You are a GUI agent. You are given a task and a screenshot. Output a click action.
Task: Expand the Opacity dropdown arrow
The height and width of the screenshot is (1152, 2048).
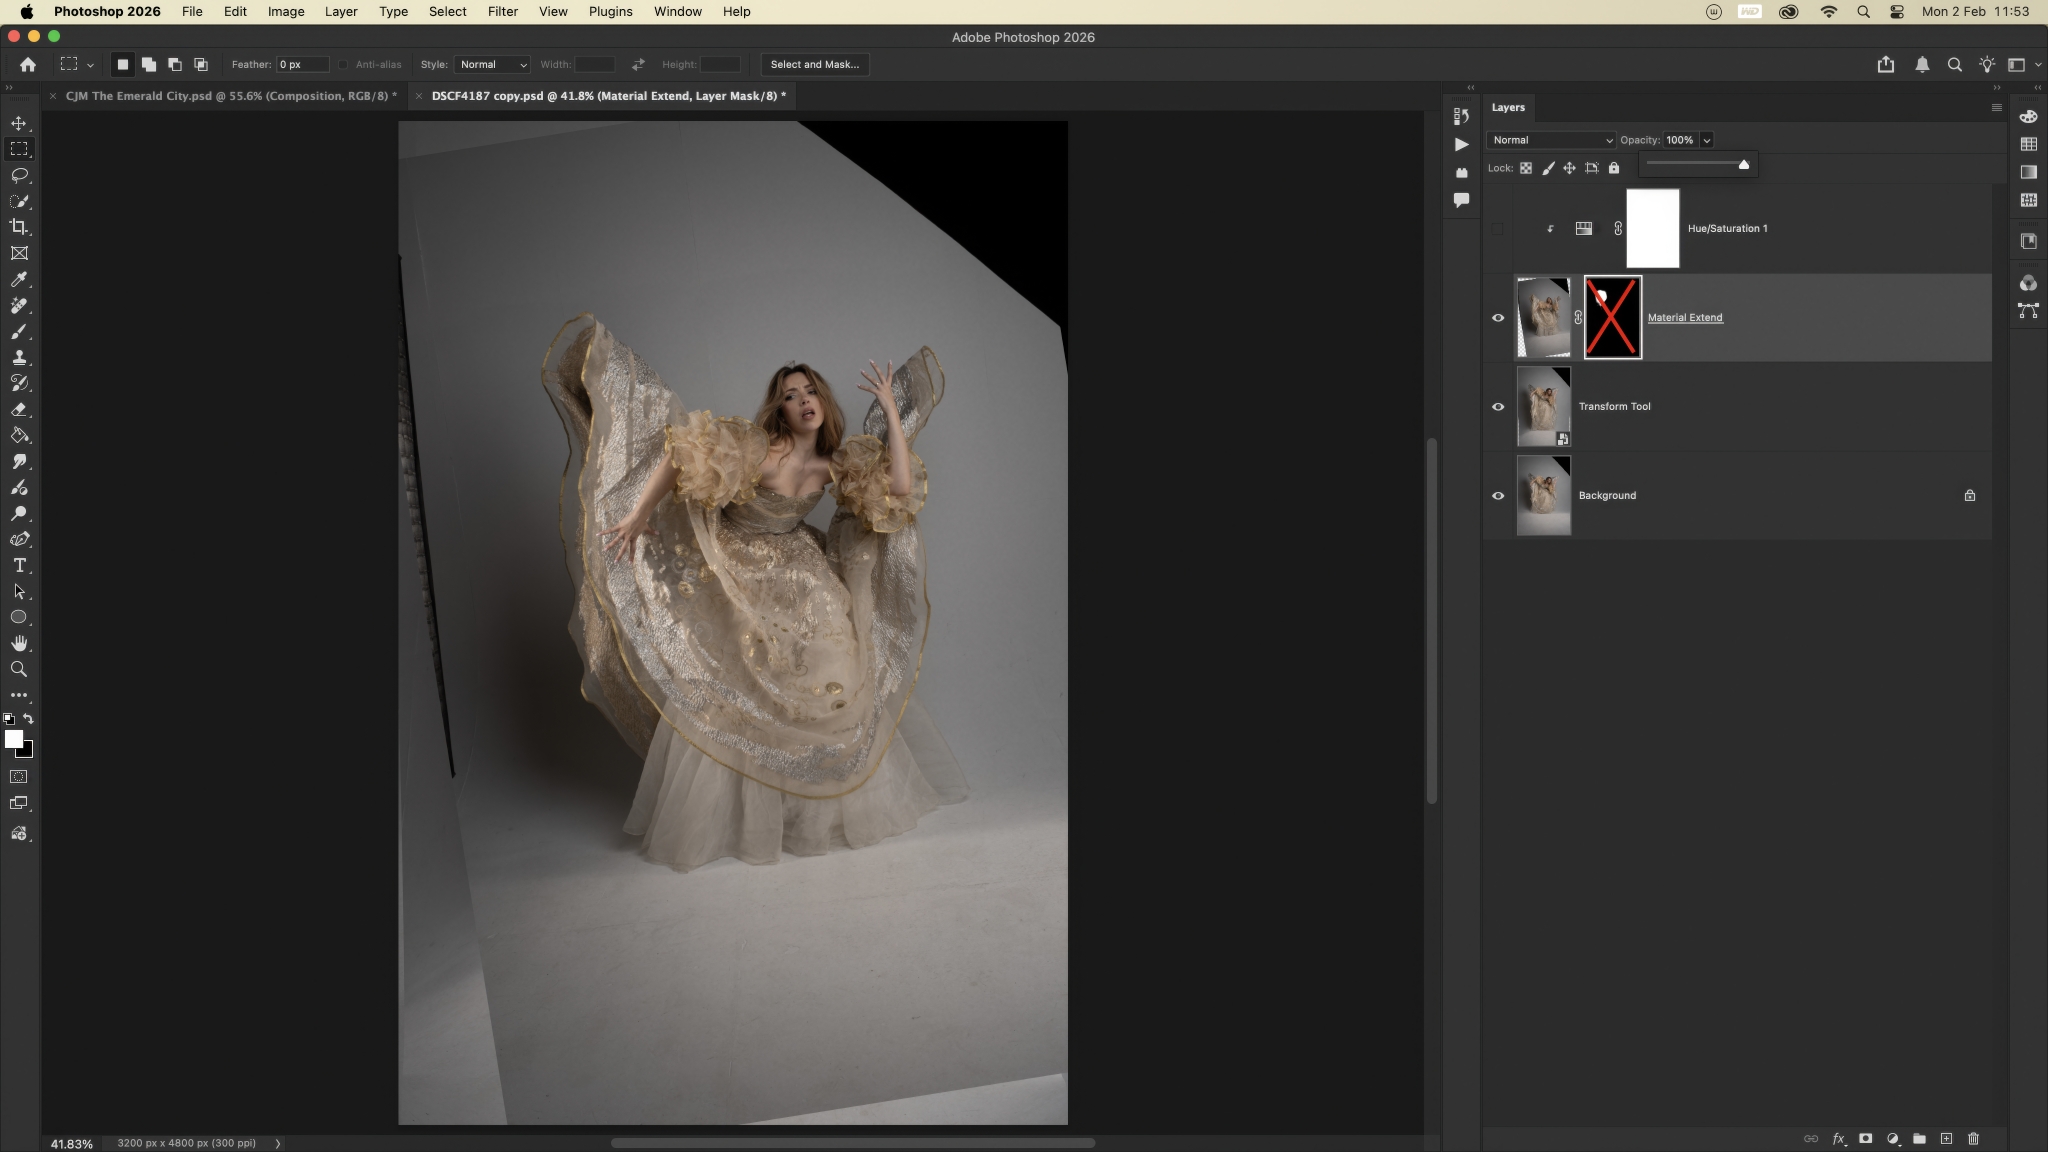coord(1706,140)
